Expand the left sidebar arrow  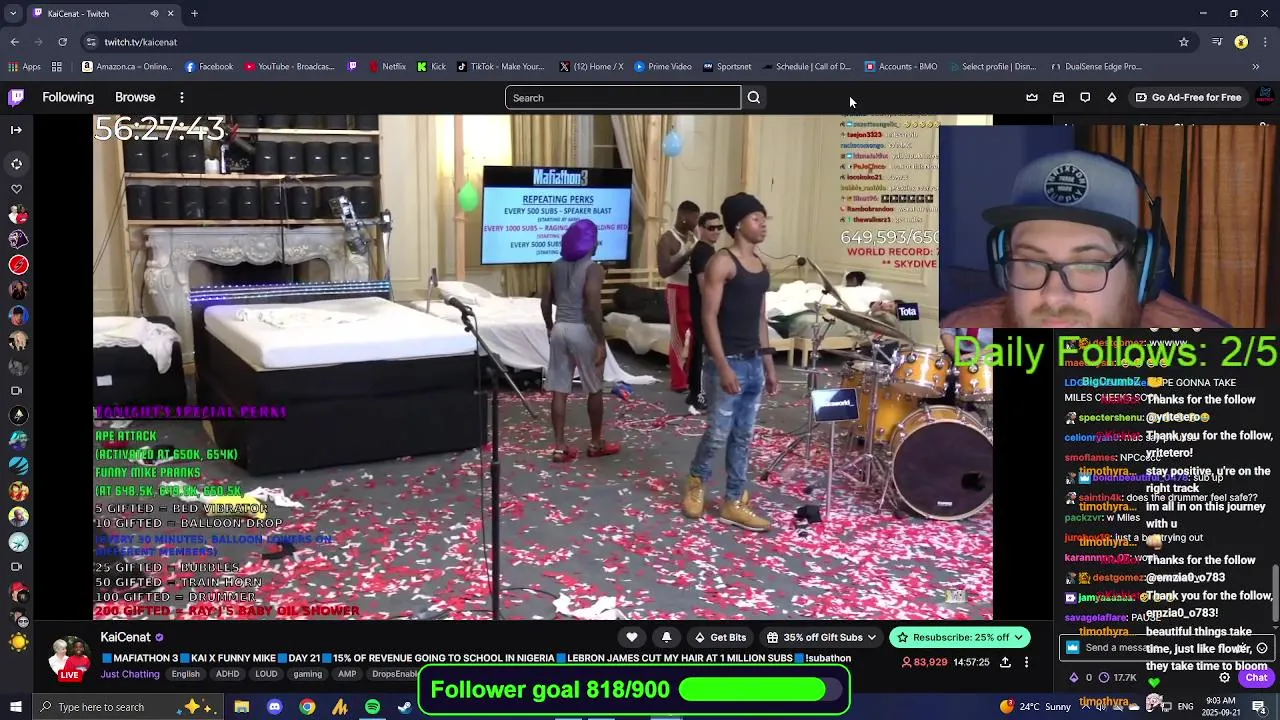click(x=16, y=129)
